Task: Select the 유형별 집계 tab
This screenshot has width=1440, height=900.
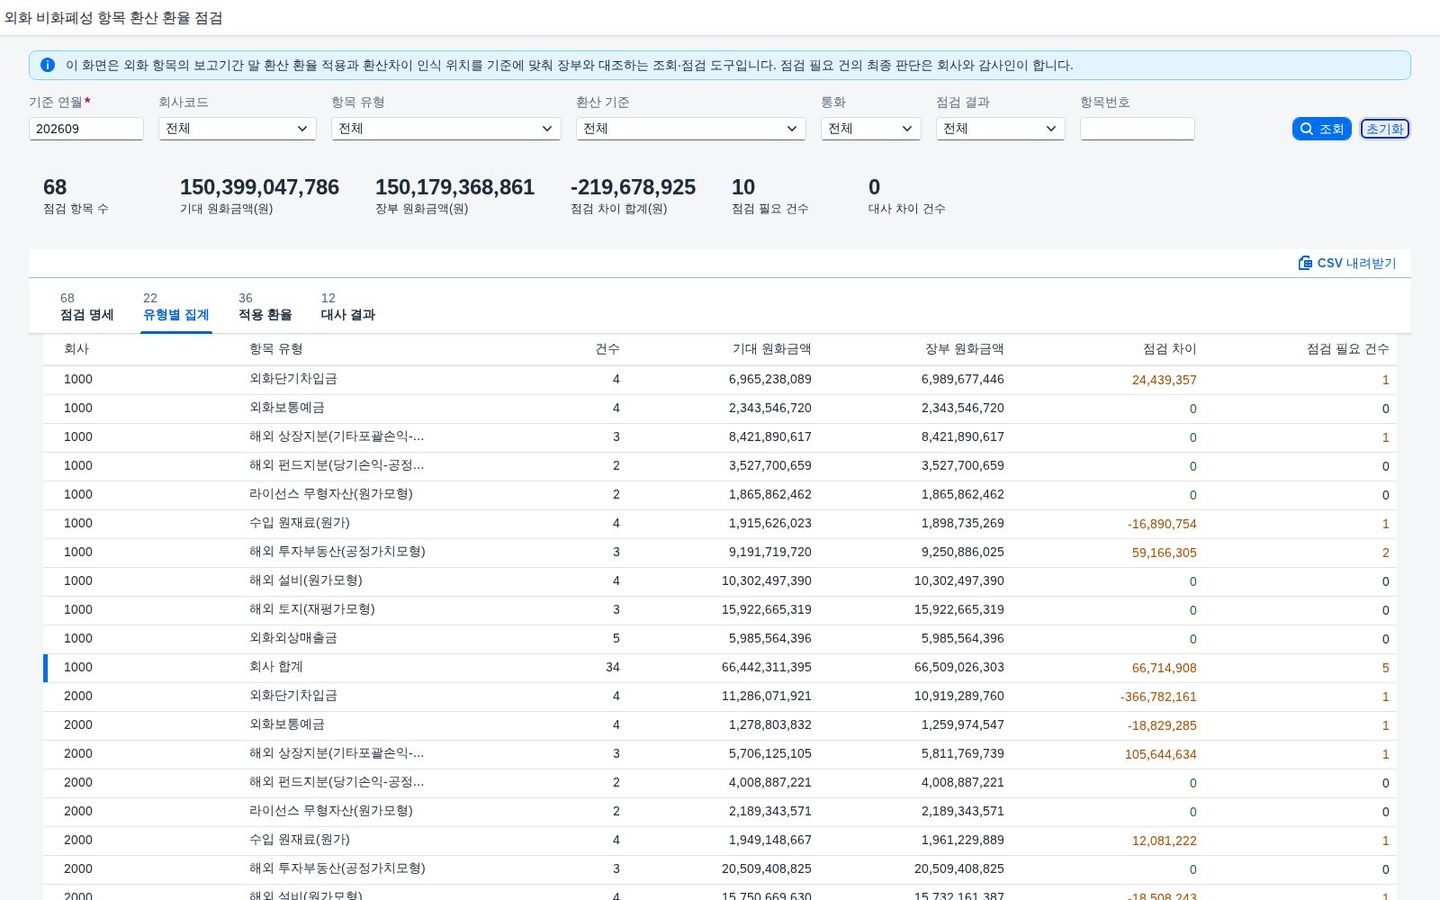Action: point(176,307)
